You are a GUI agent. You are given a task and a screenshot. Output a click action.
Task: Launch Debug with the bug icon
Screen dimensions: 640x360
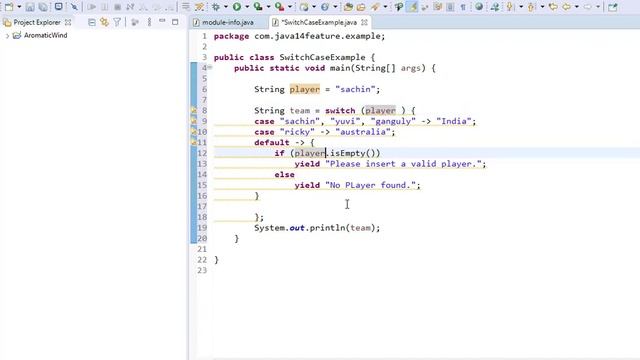[x=216, y=7]
